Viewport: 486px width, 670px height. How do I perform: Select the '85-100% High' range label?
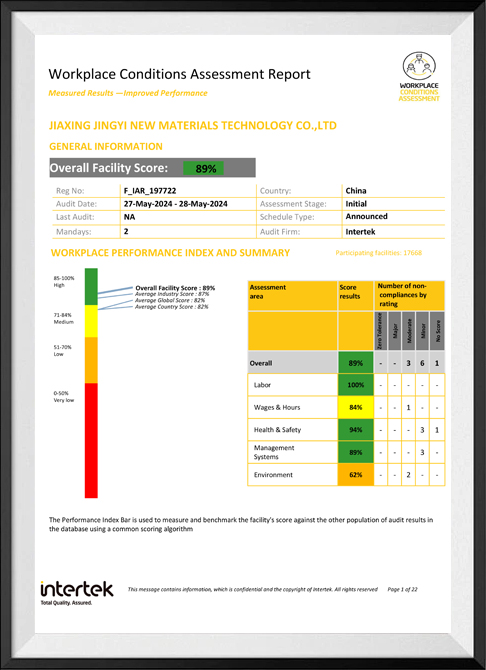[x=64, y=282]
